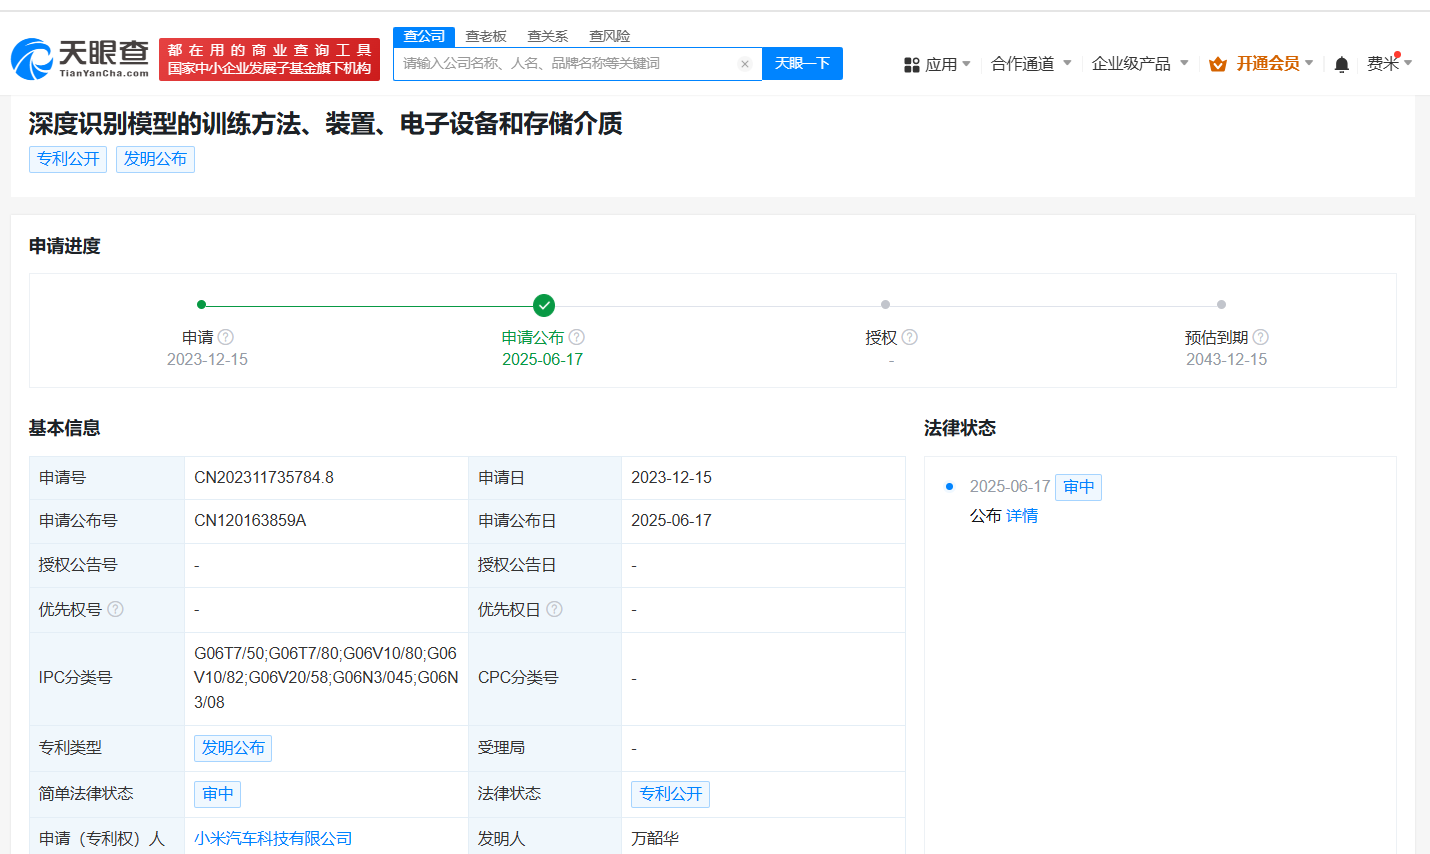Click the help icon next to 申请

tap(226, 337)
